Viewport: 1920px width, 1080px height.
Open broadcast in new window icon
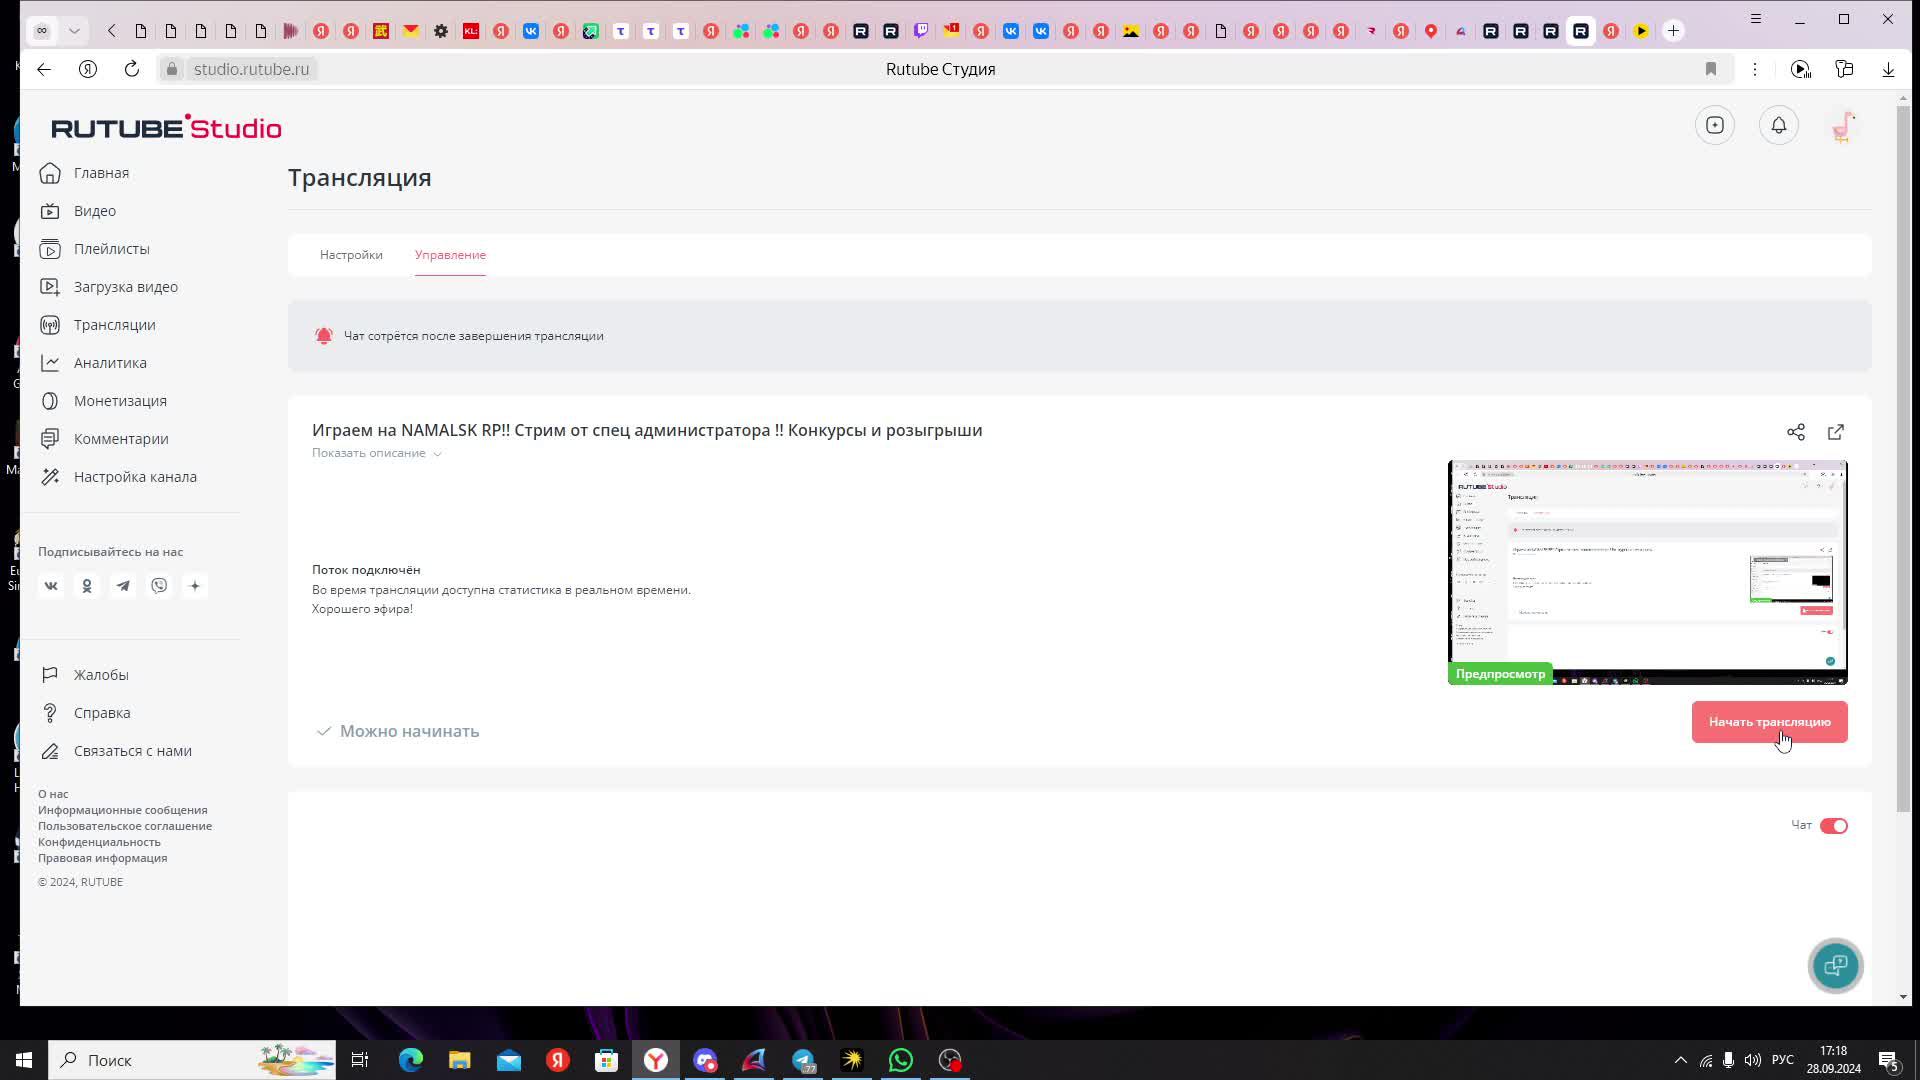click(1836, 432)
